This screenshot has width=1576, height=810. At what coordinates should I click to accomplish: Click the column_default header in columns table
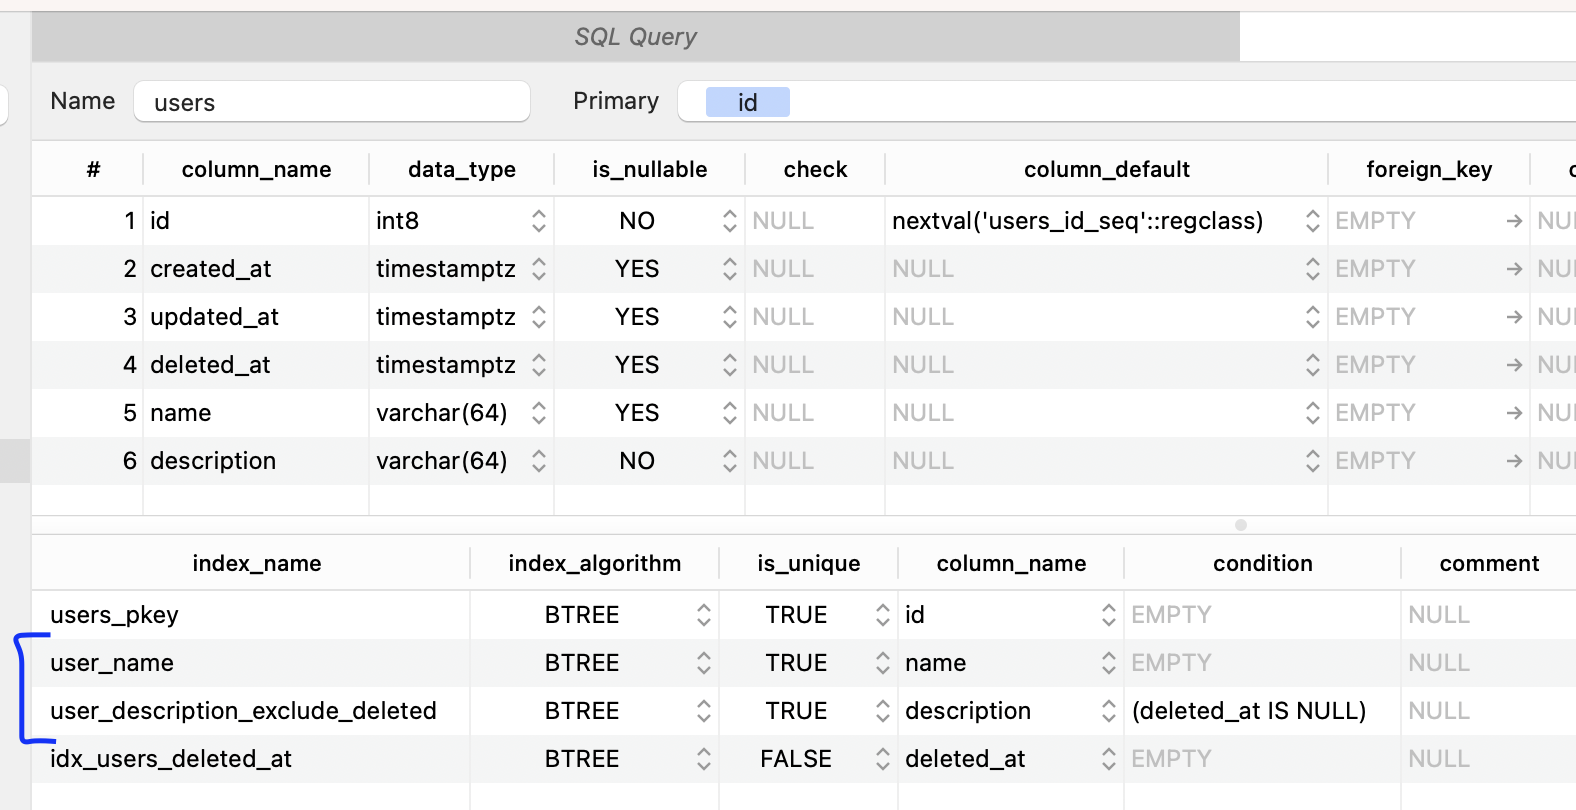(x=1106, y=170)
